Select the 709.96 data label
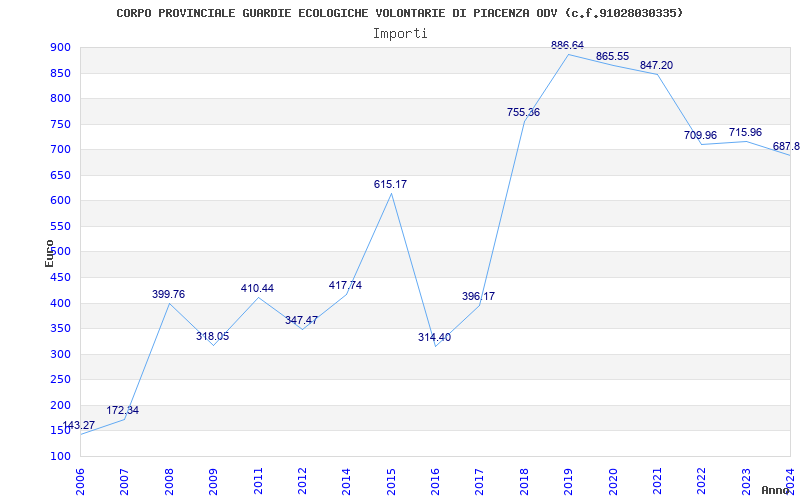This screenshot has height=500, width=800. pyautogui.click(x=701, y=135)
